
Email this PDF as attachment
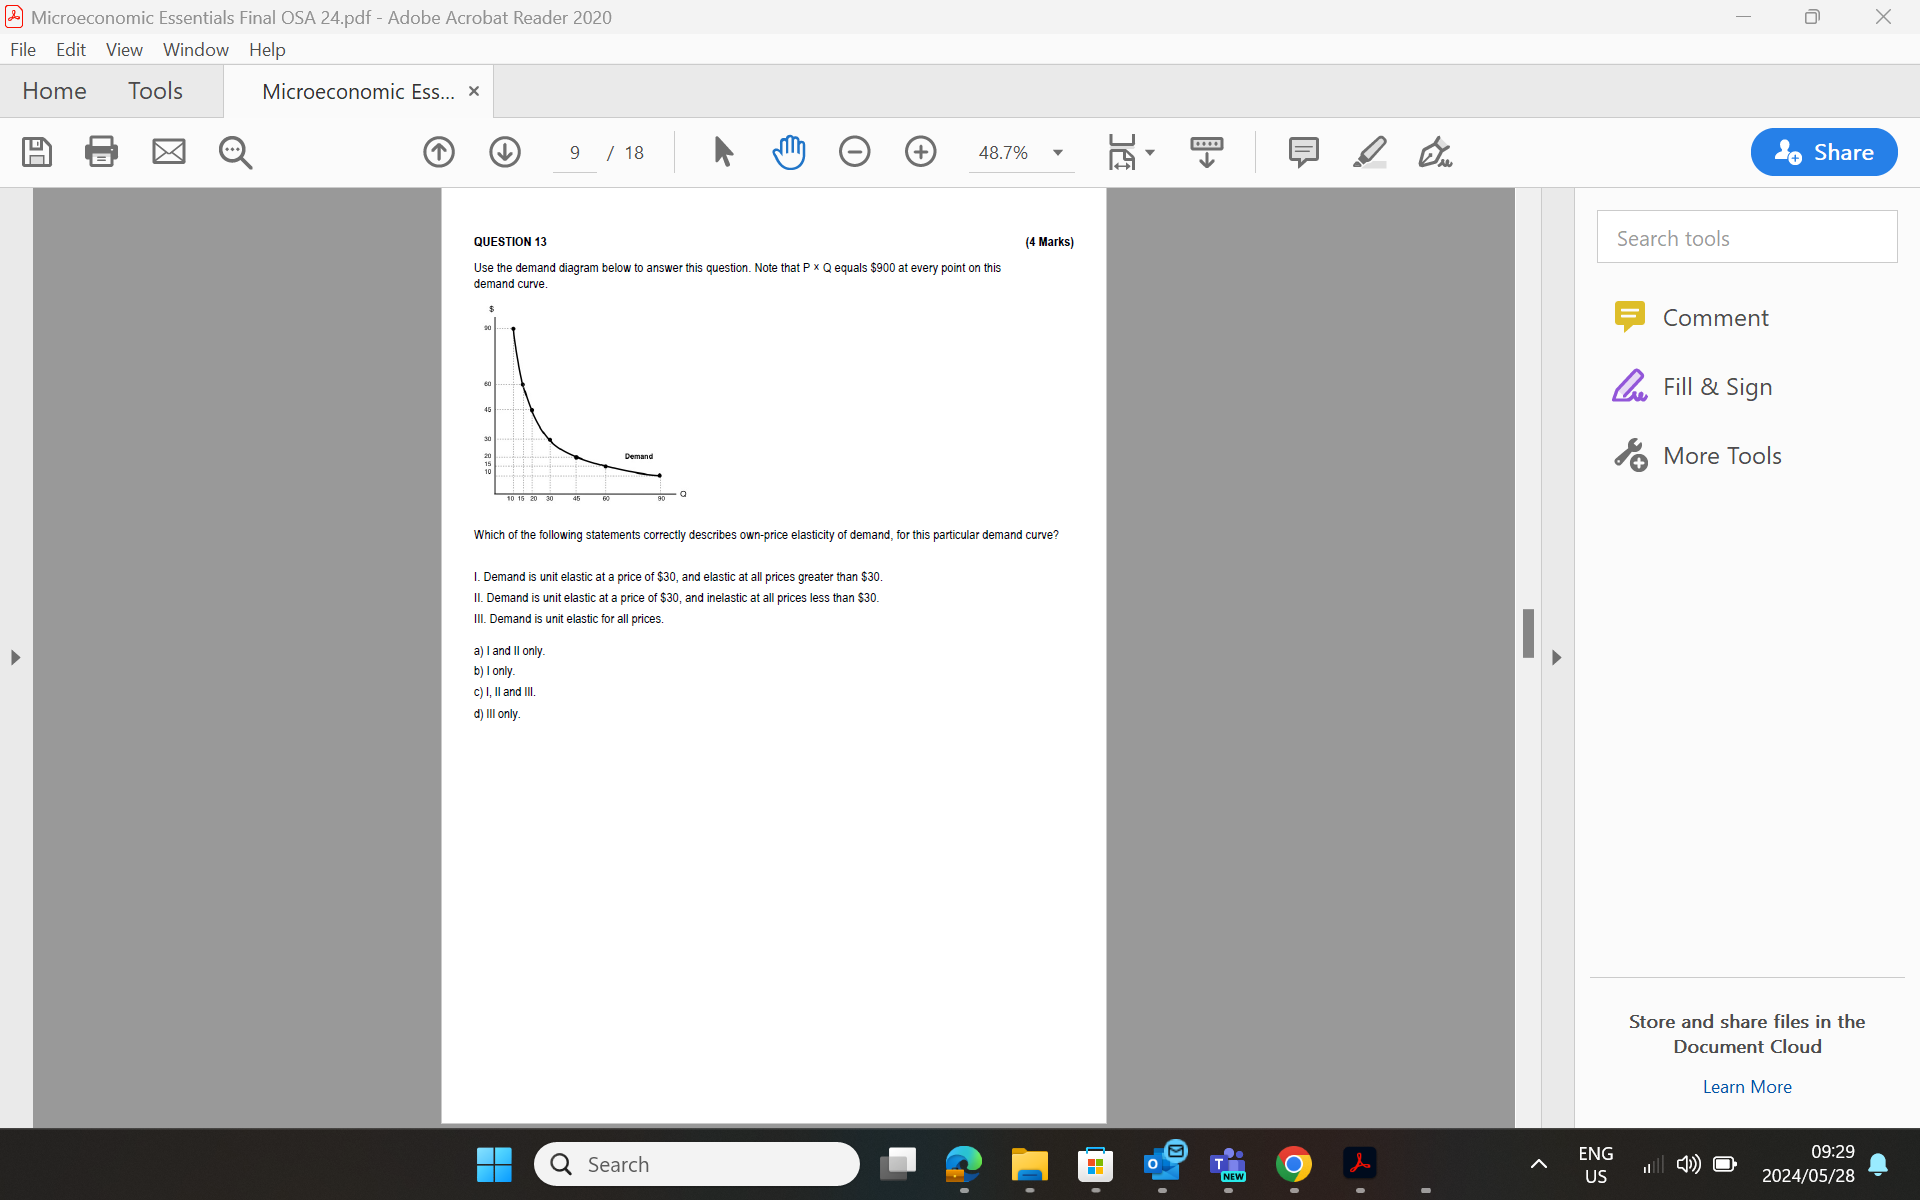coord(168,152)
